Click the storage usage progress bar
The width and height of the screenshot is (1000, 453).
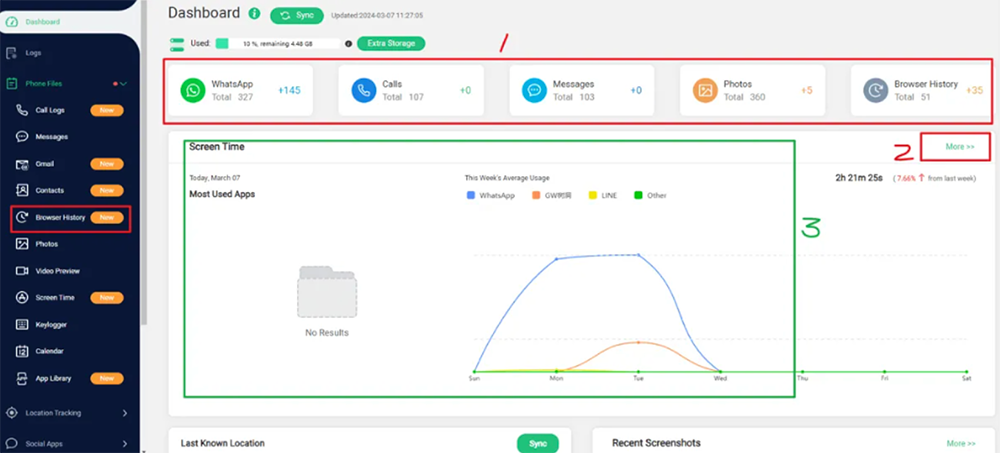277,43
